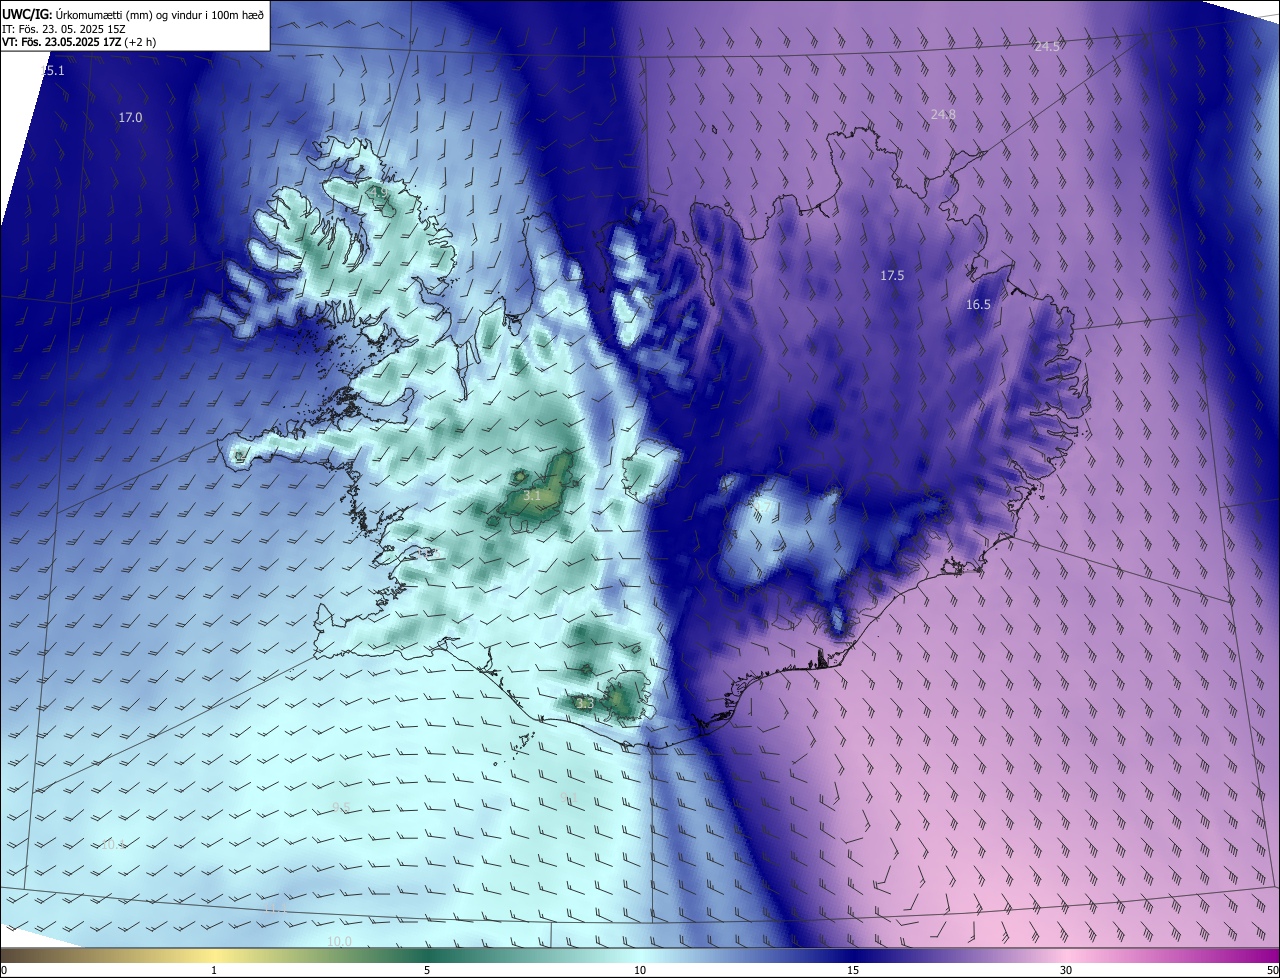Click the 4.9 value label in the Westfjords

378,192
